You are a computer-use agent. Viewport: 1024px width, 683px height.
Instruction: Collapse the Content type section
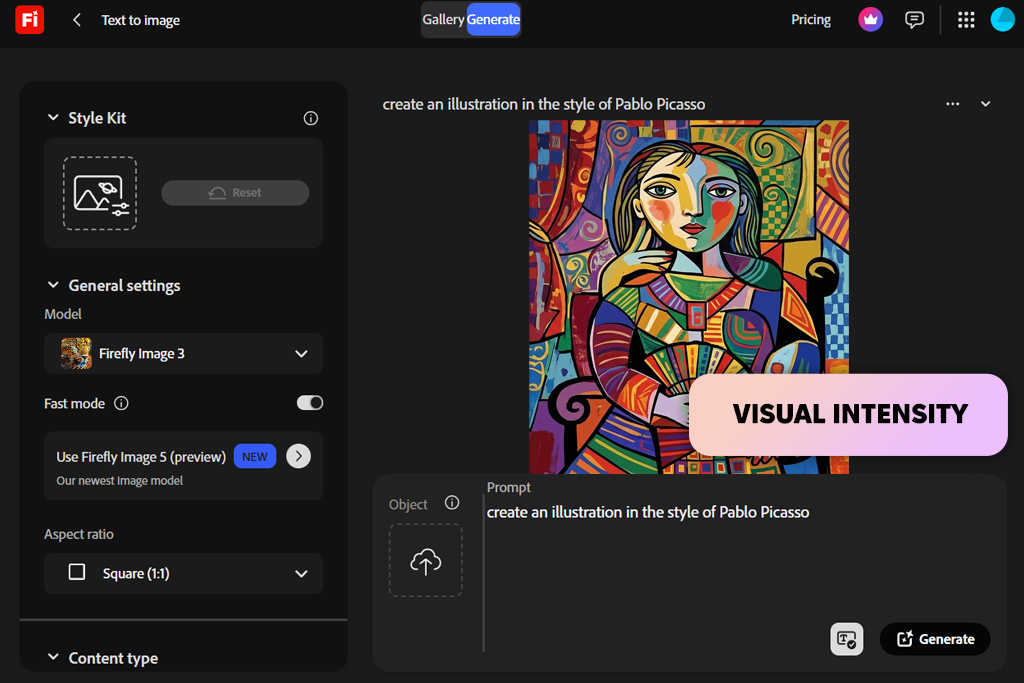pos(54,658)
